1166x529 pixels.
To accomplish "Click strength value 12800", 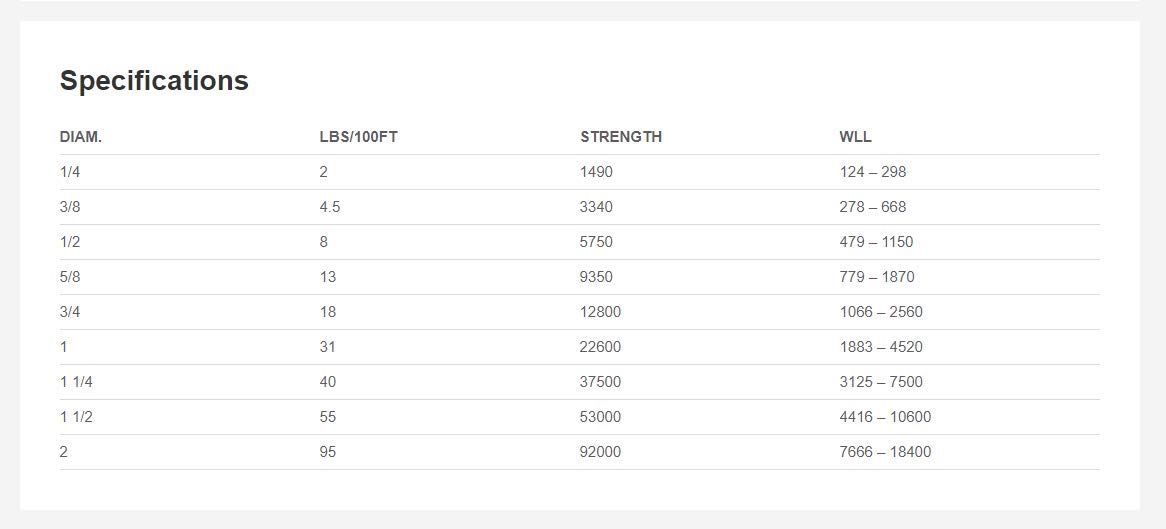I will pyautogui.click(x=600, y=312).
